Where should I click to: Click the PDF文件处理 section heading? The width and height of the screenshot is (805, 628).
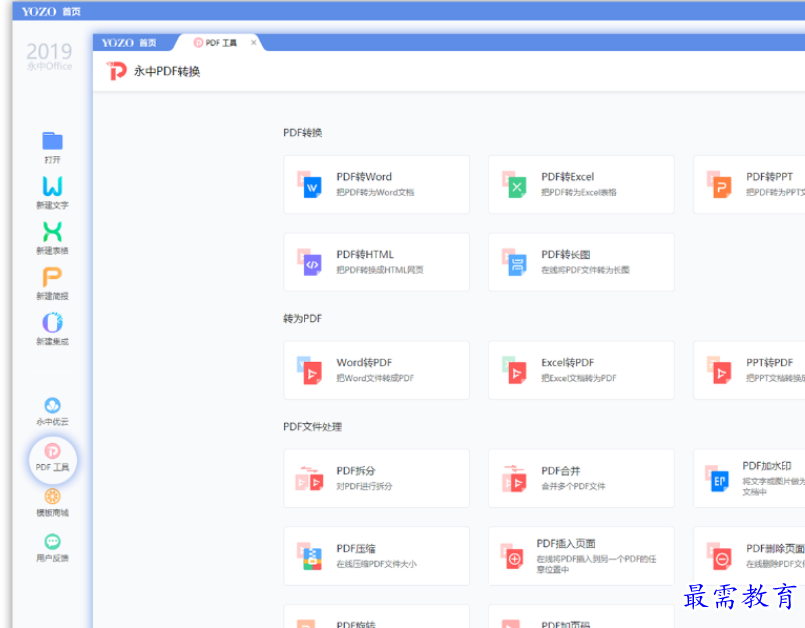click(313, 427)
